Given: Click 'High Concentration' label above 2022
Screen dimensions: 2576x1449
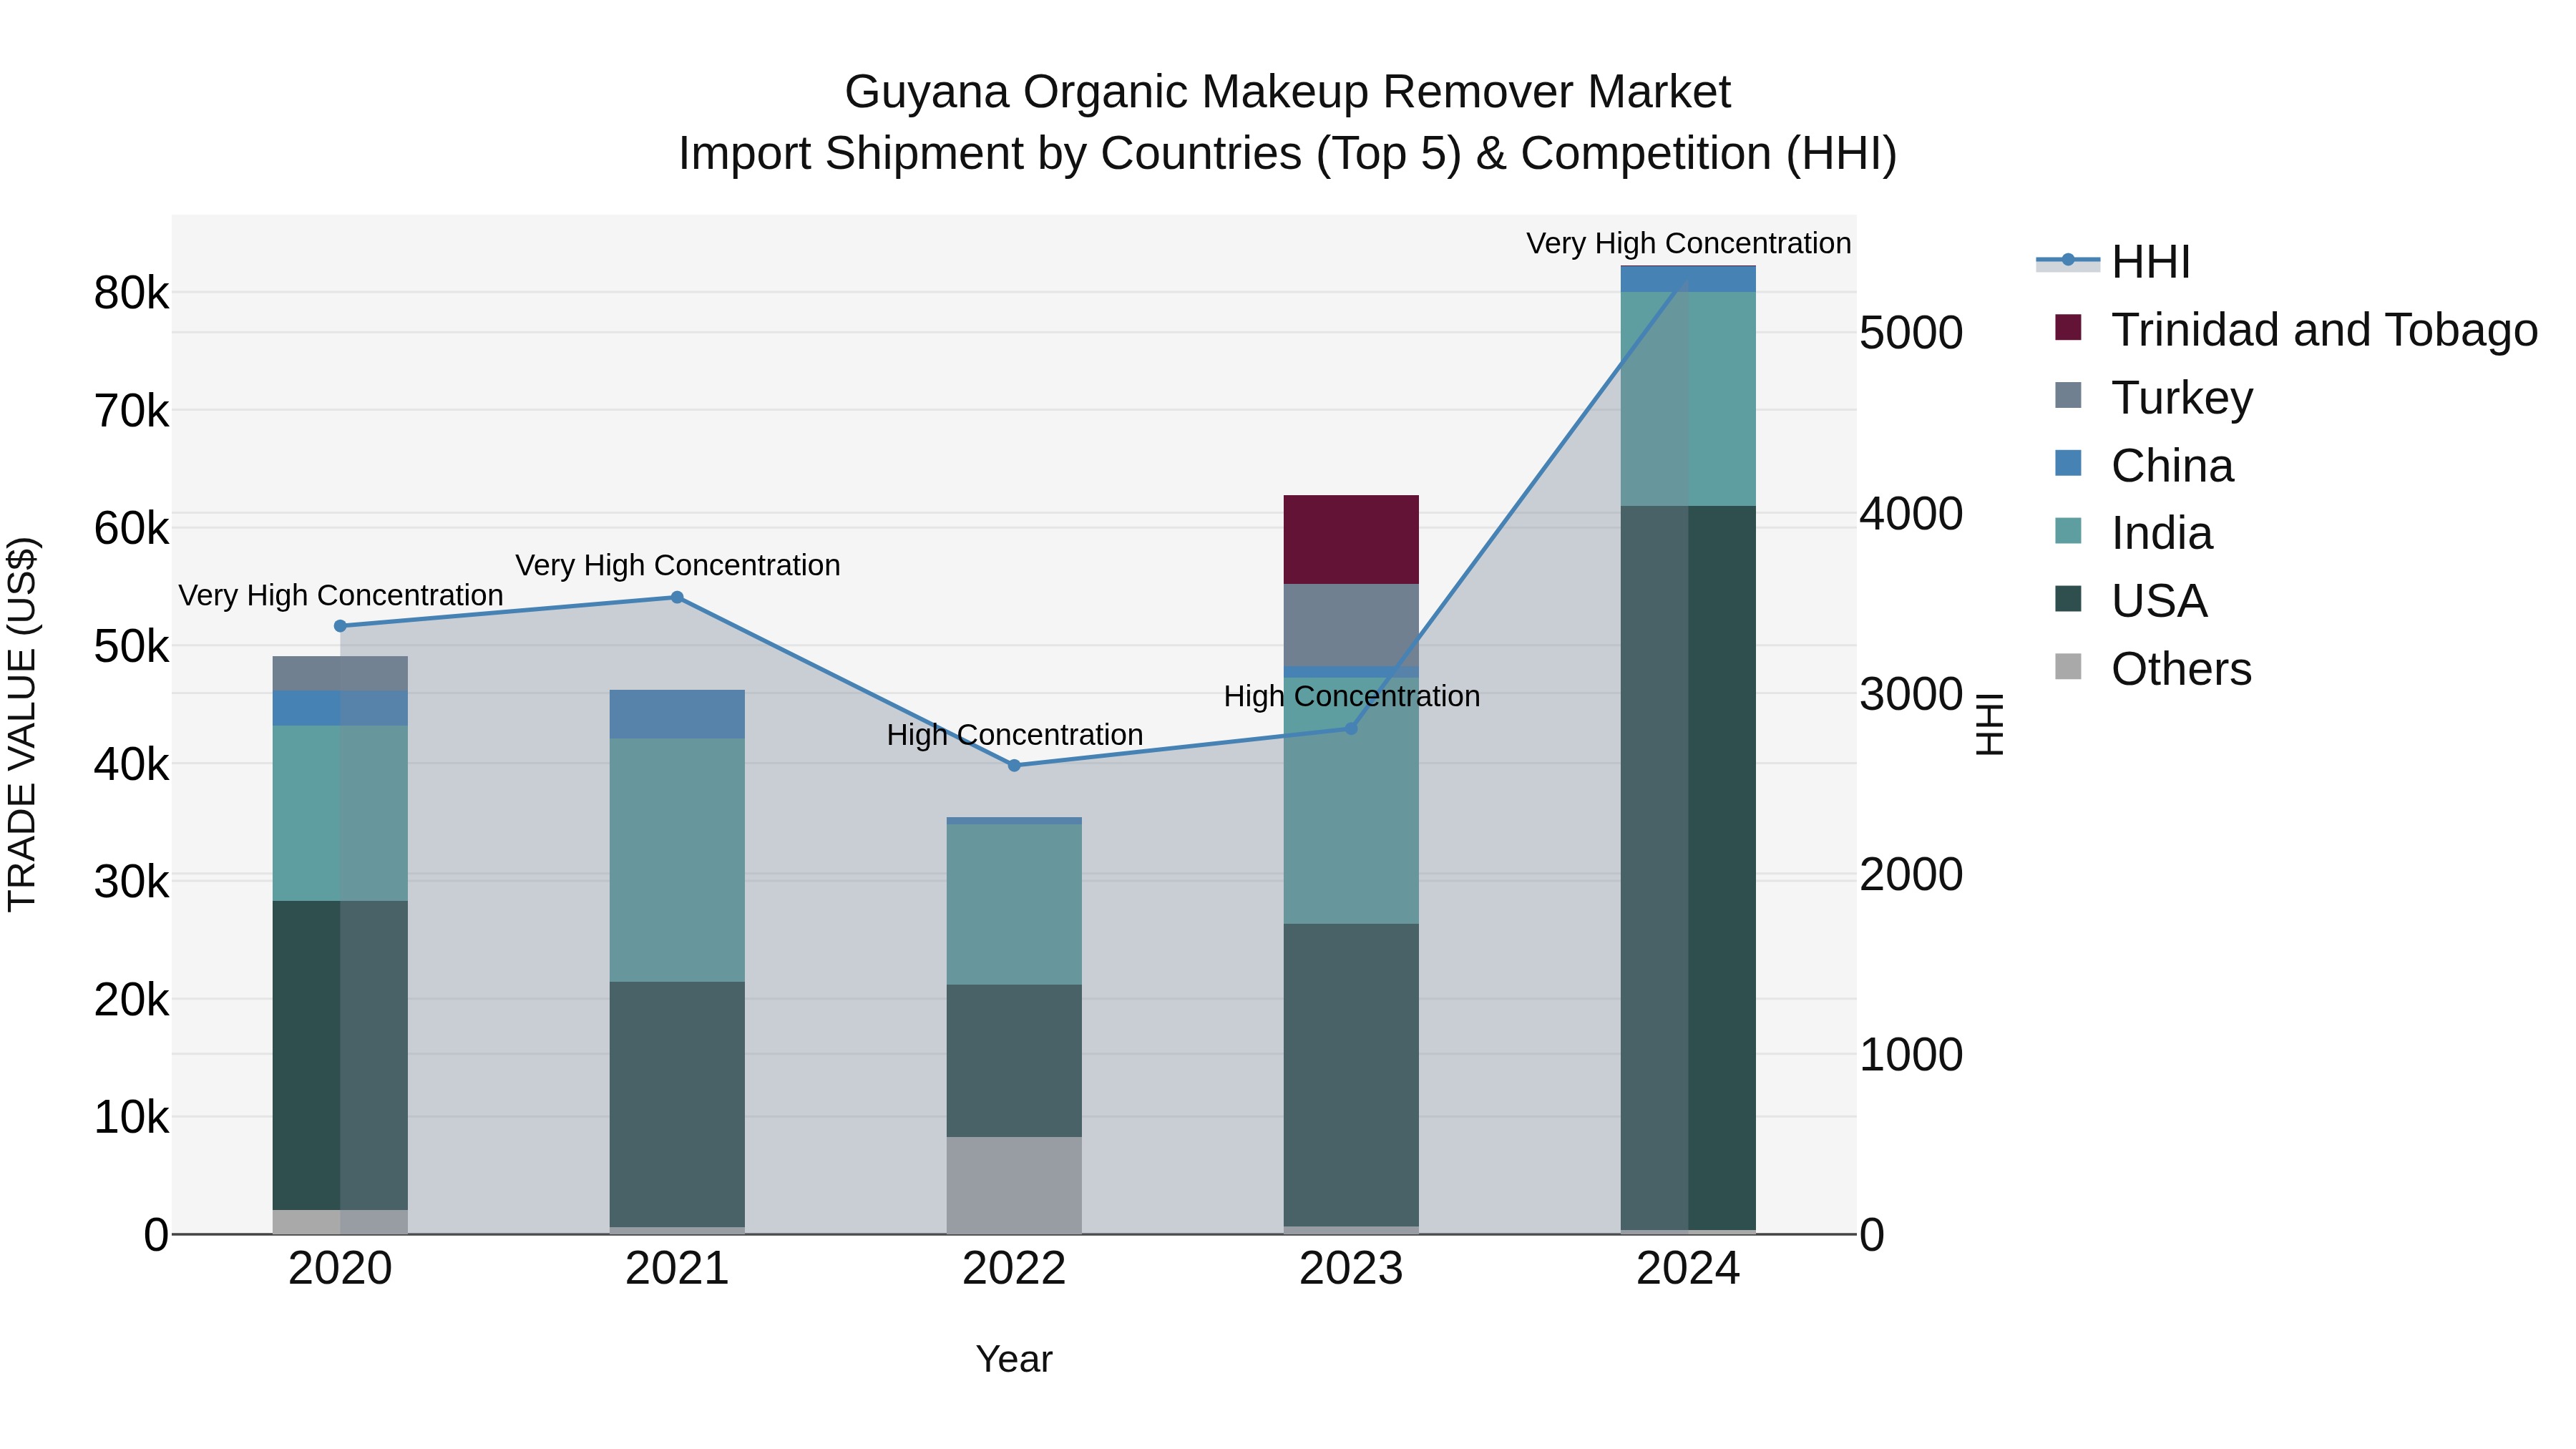Looking at the screenshot, I should pos(1014,734).
